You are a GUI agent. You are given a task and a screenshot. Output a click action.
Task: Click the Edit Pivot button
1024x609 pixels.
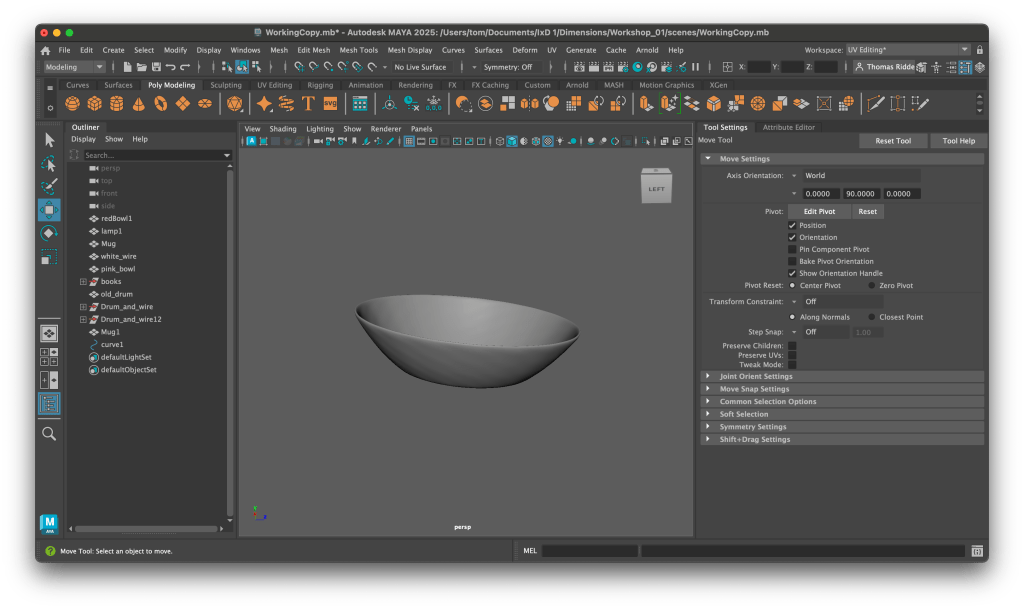[x=819, y=212]
